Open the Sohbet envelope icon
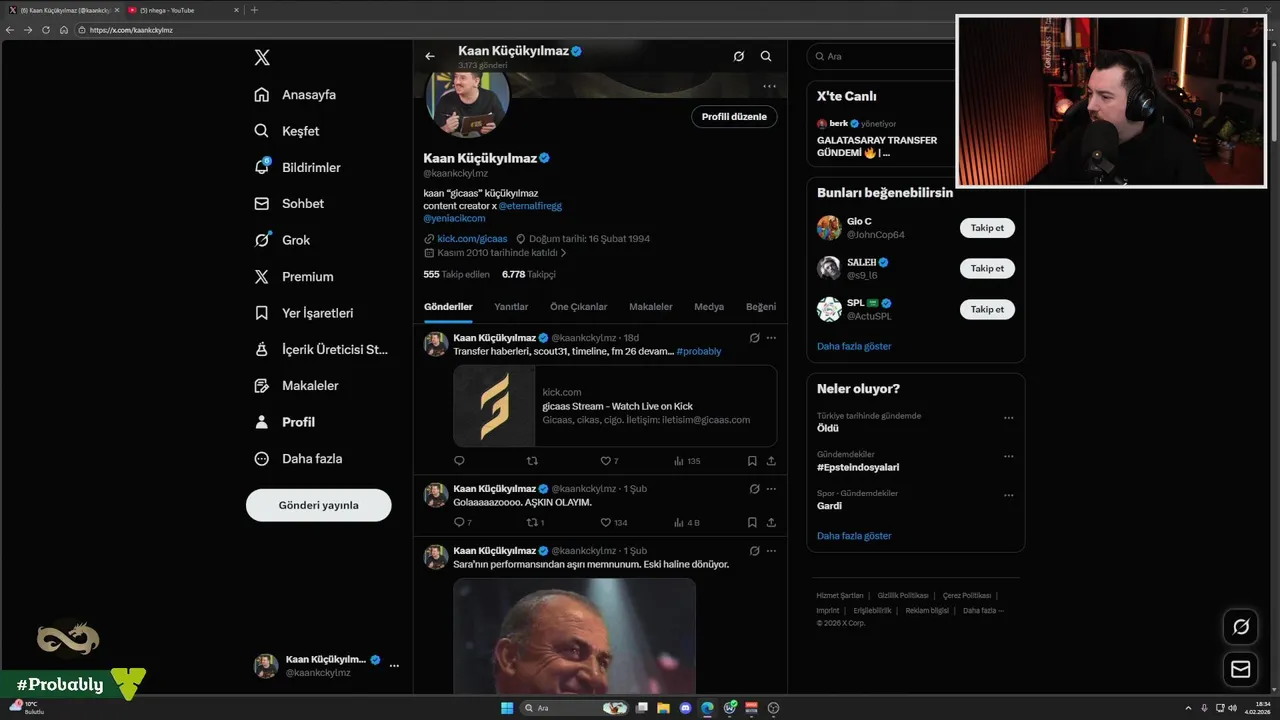The image size is (1280, 720). 262,203
